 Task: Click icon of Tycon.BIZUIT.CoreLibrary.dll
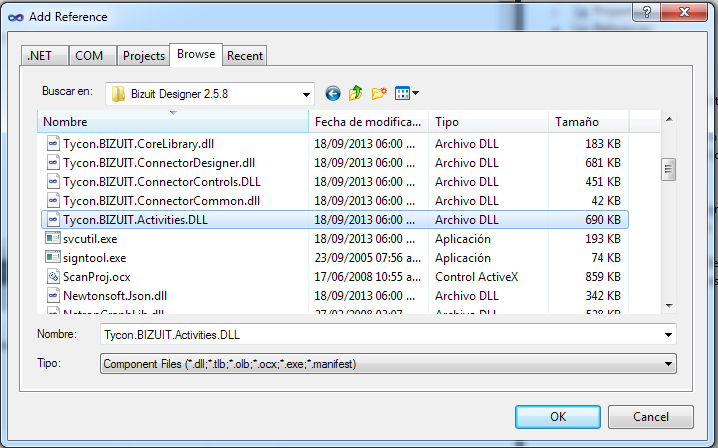click(53, 144)
